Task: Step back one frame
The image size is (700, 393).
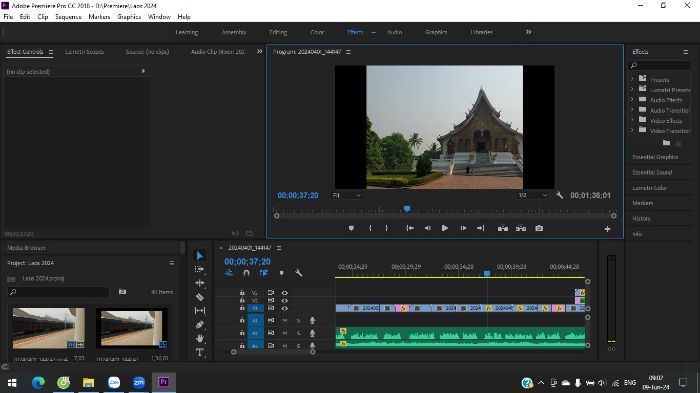Action: (x=428, y=228)
